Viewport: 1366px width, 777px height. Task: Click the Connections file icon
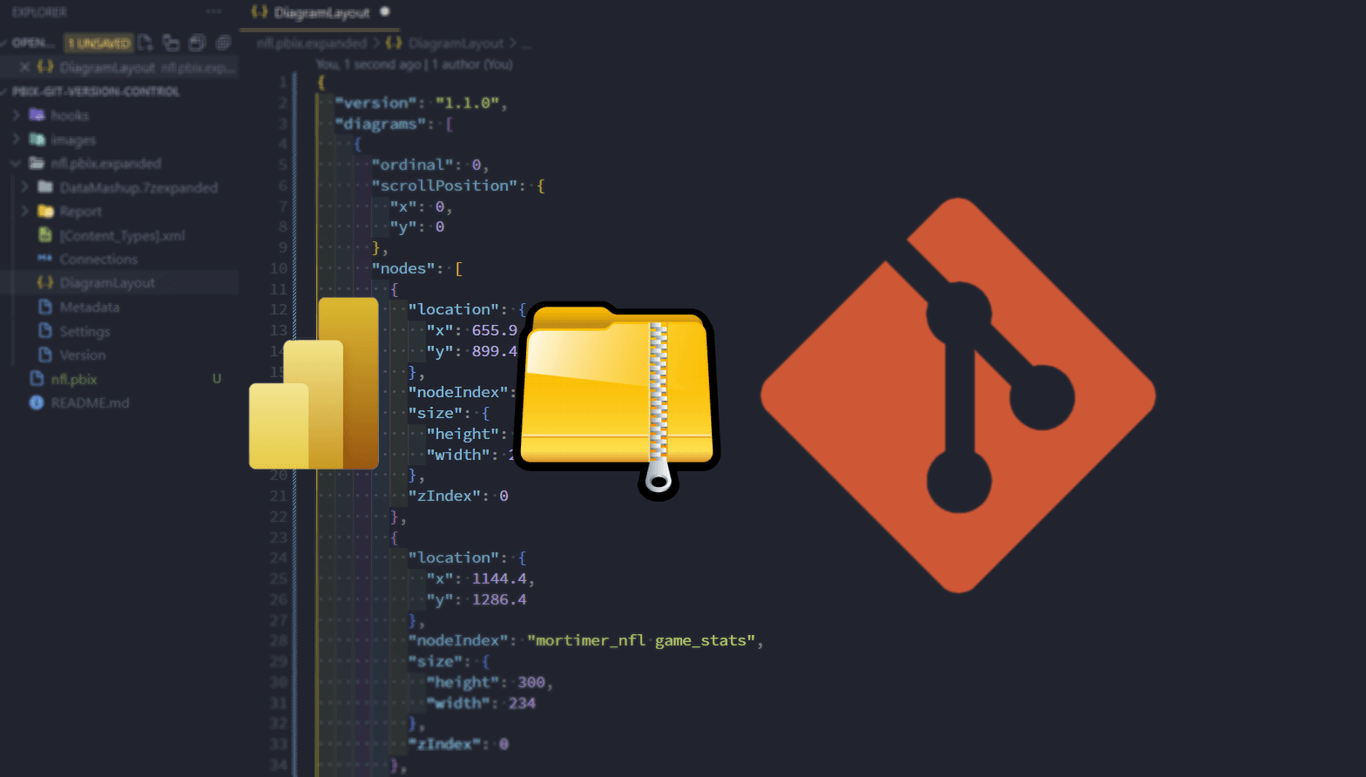[45, 259]
